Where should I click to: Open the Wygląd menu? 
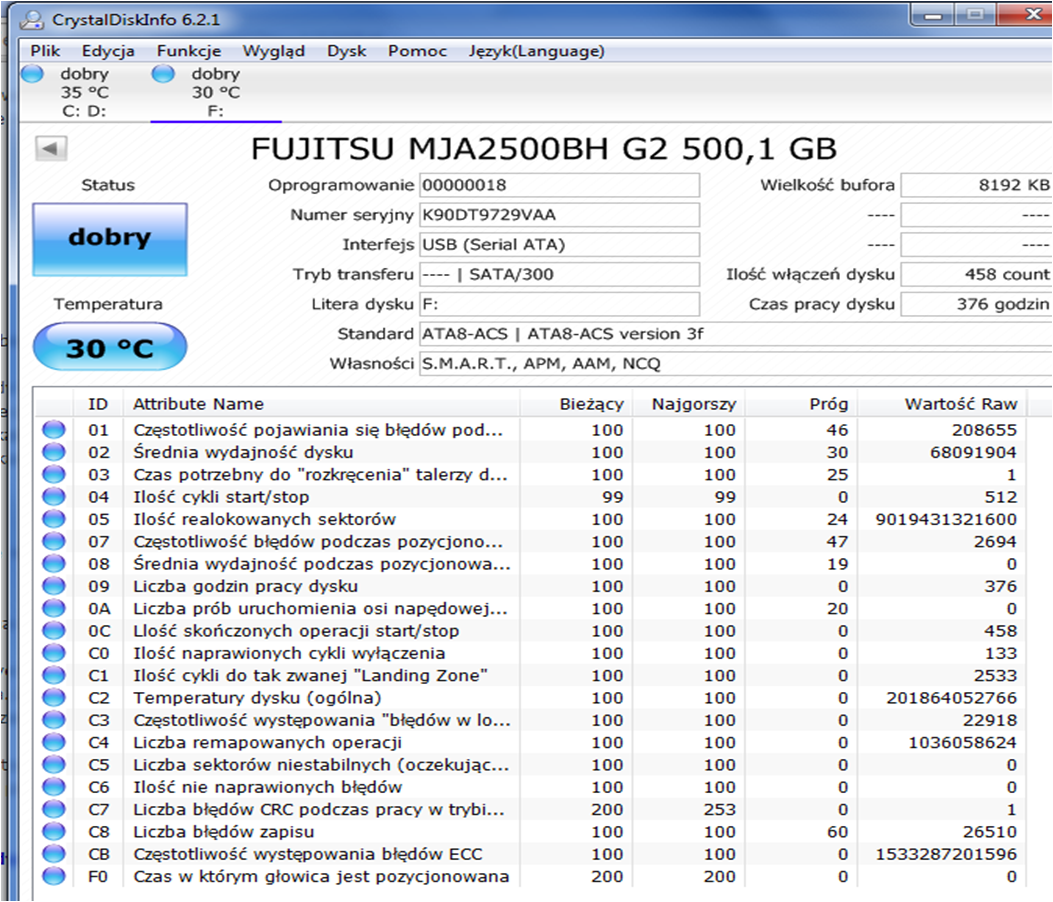(273, 51)
